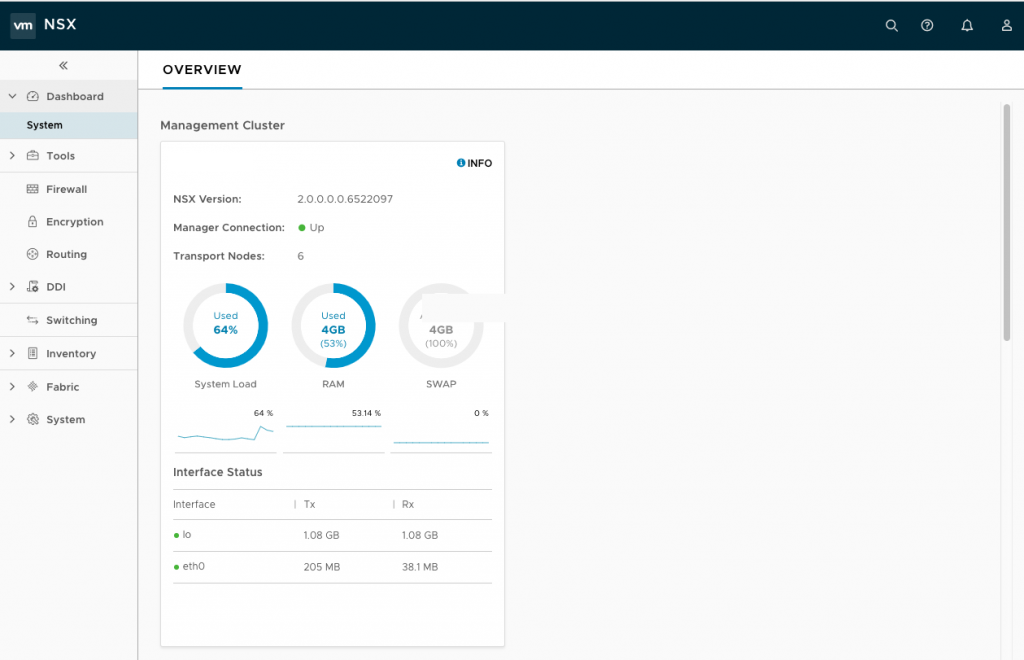Viewport: 1024px width, 660px height.
Task: Collapse the sidebar with double-chevron icon
Action: click(63, 65)
